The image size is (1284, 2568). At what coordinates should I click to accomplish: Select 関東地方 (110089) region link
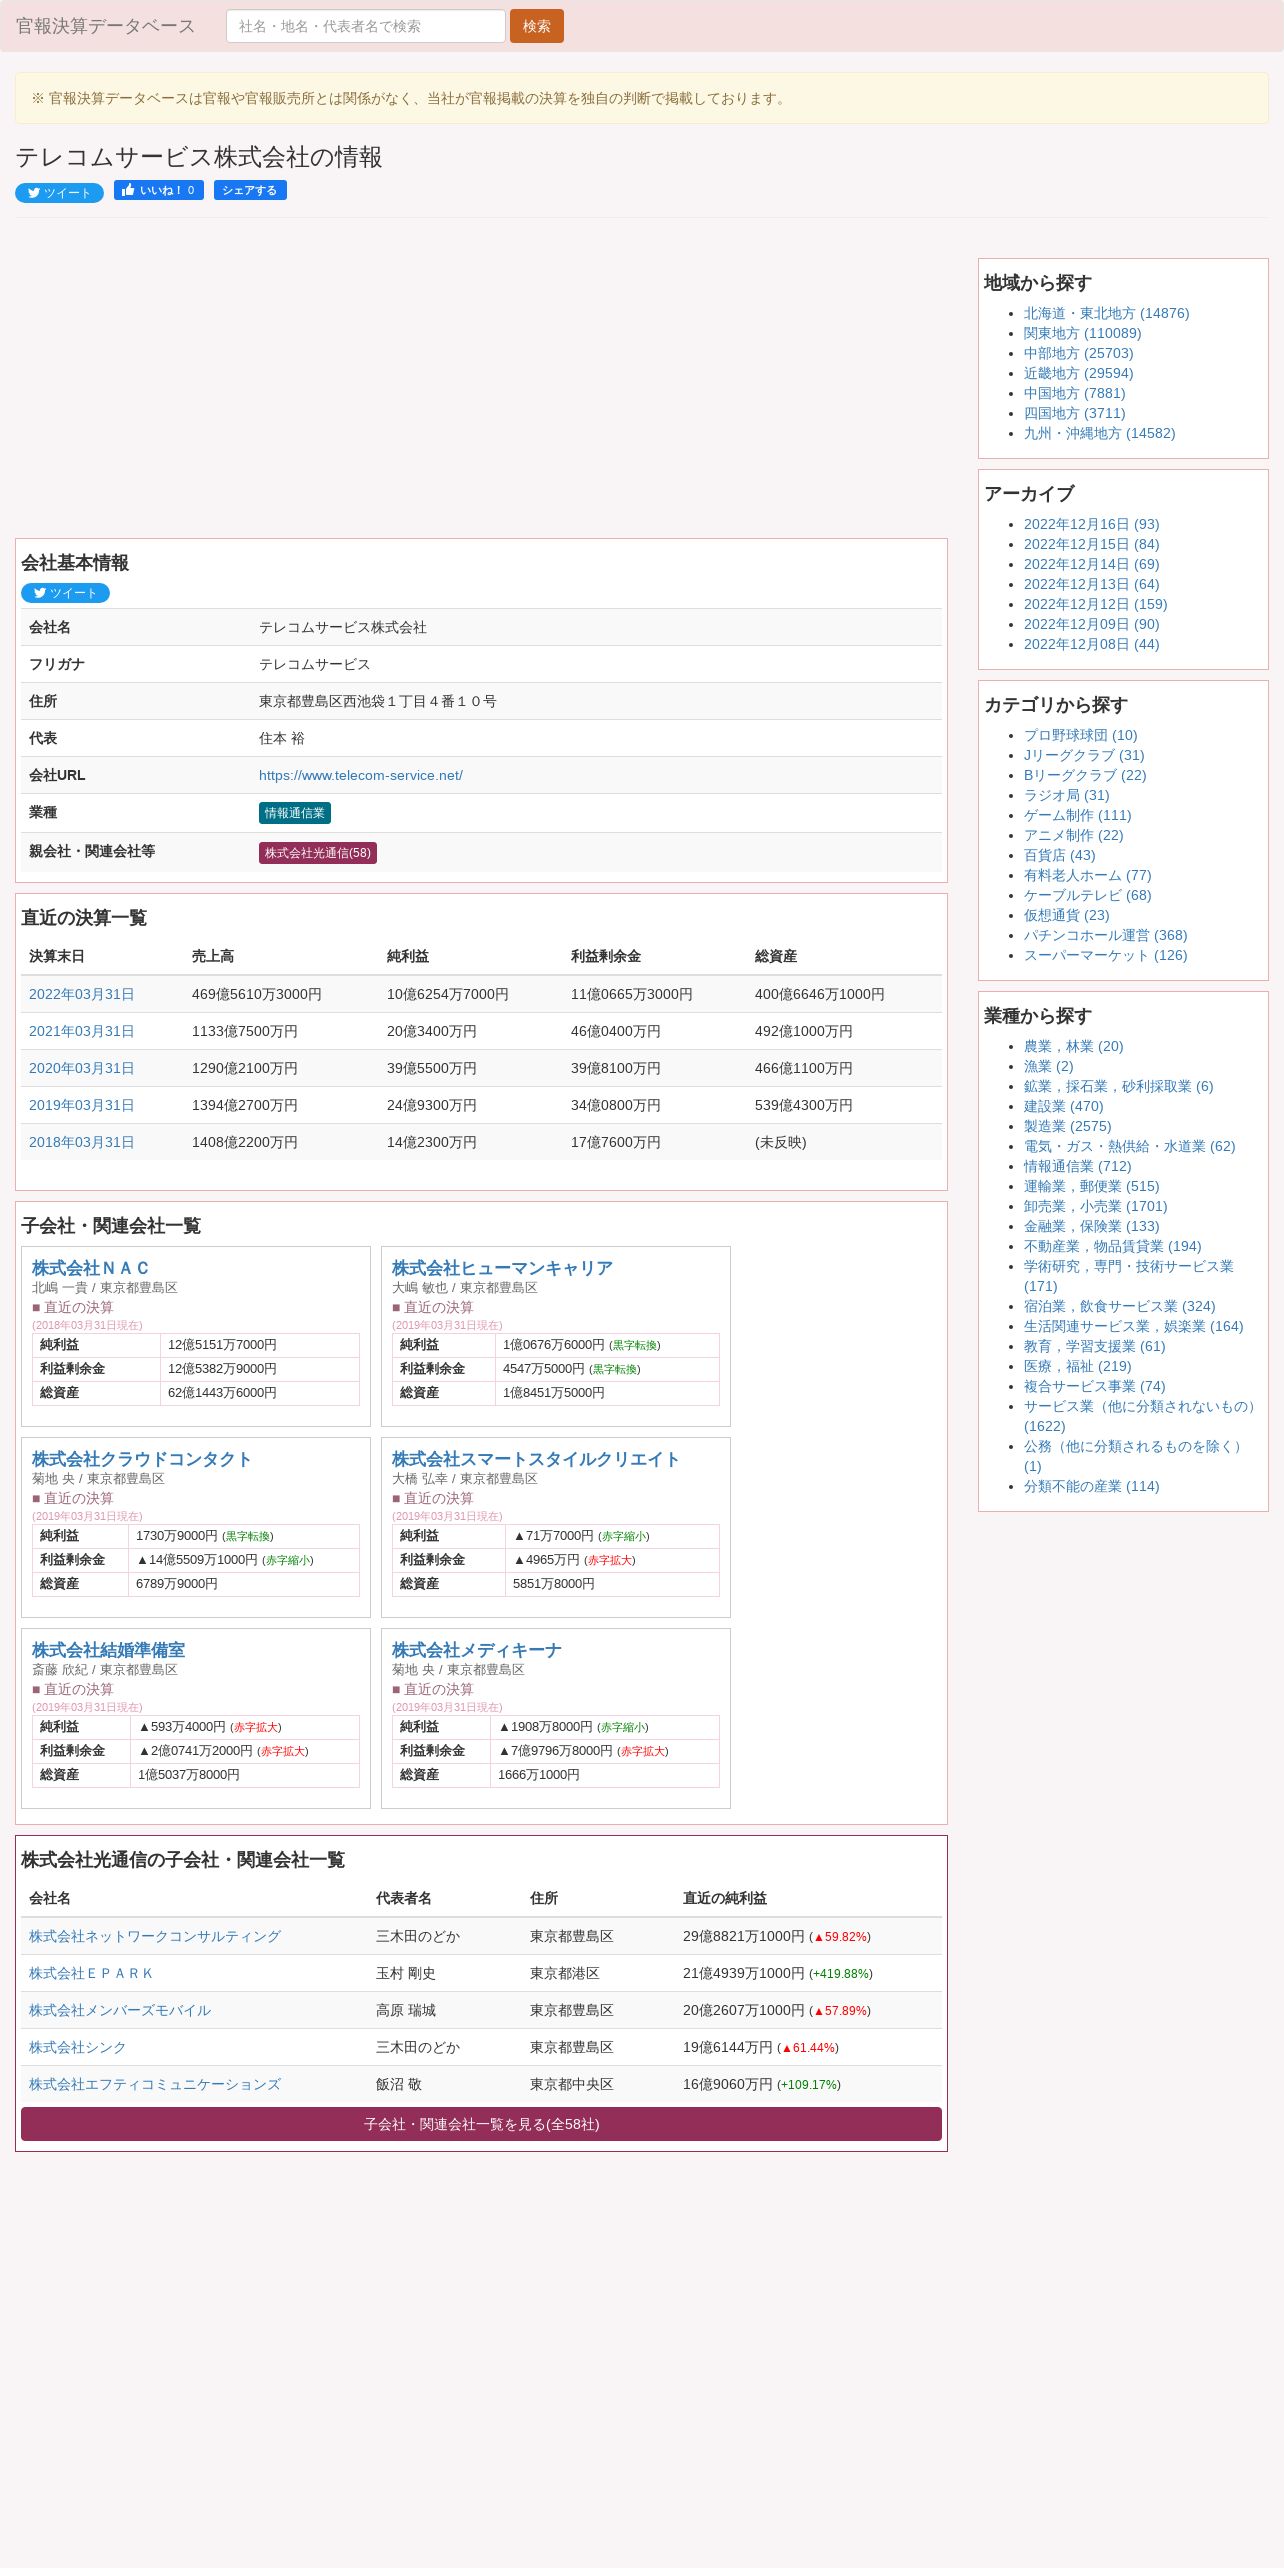1082,333
